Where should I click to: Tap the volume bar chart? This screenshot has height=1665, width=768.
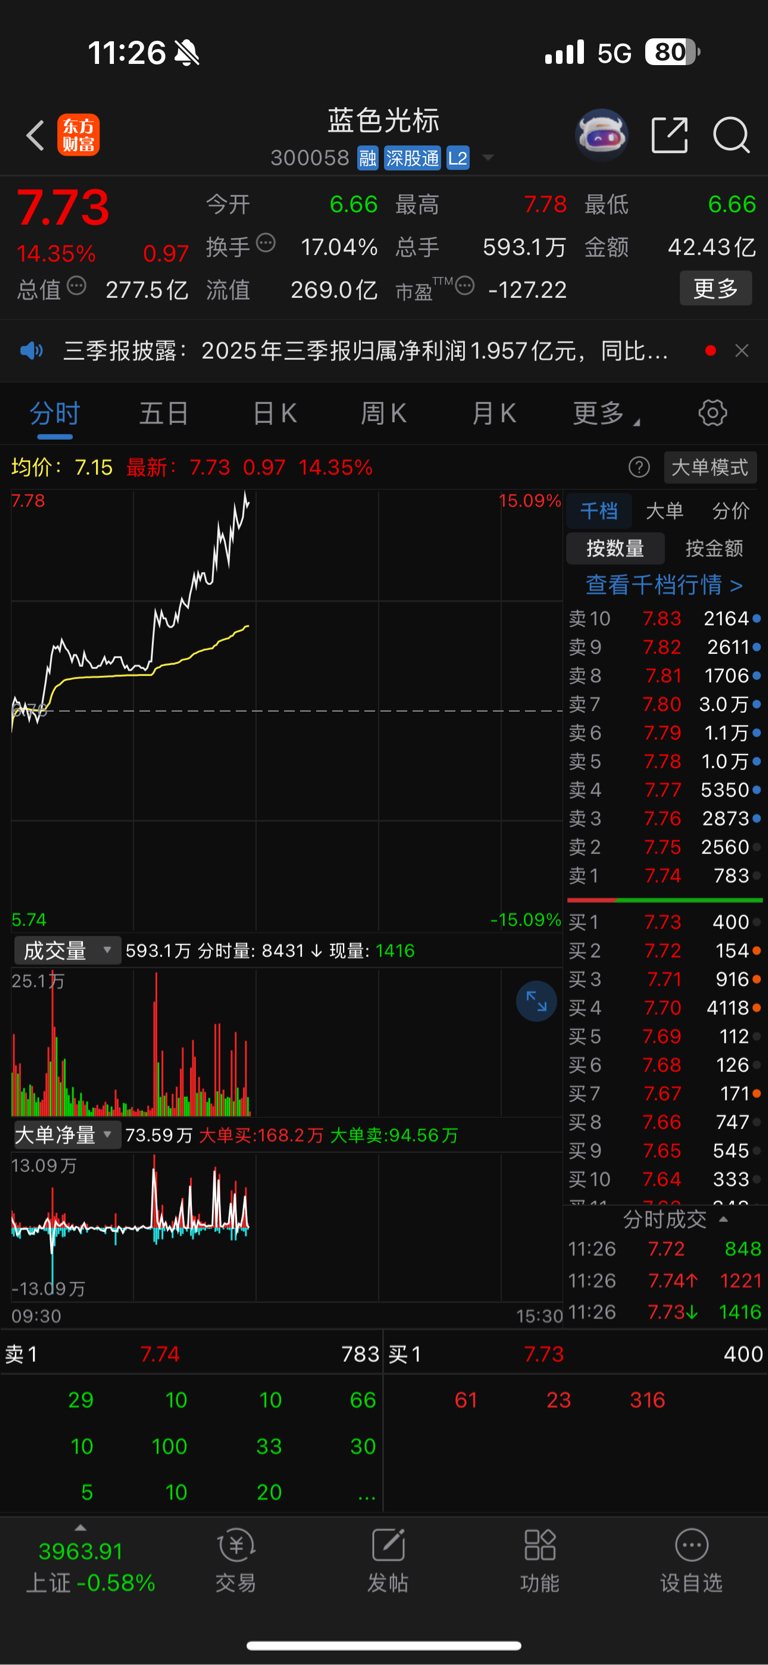pos(286,1042)
